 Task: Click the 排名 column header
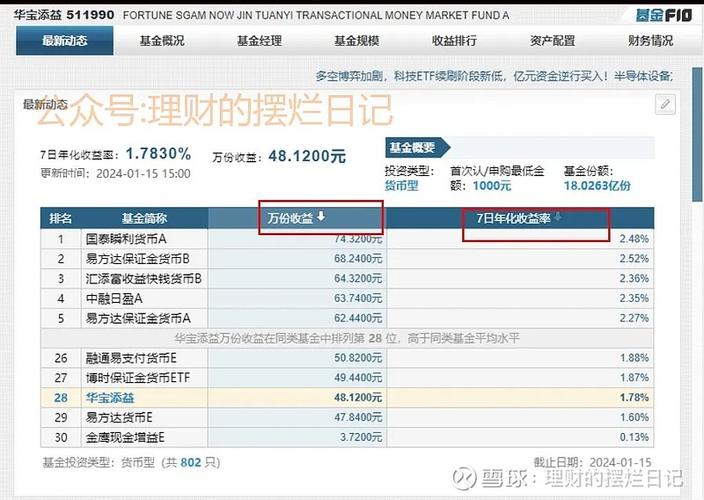click(61, 219)
